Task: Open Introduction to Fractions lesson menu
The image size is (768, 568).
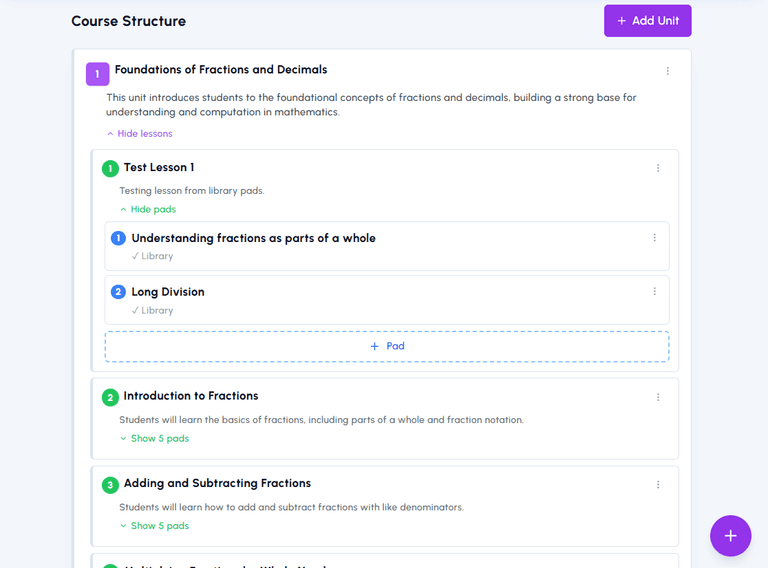Action: pos(658,397)
